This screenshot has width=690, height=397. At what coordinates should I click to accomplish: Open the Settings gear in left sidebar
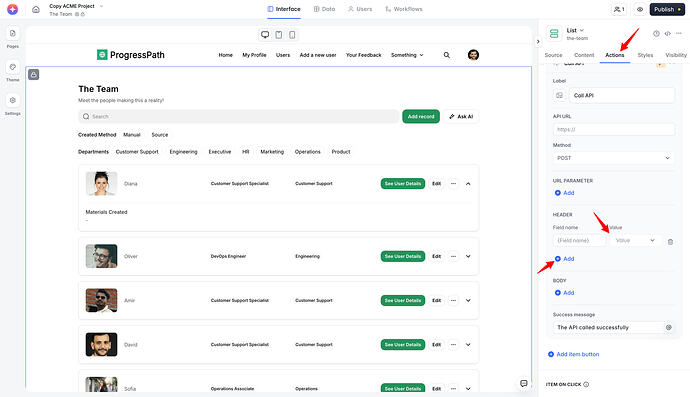[x=12, y=101]
